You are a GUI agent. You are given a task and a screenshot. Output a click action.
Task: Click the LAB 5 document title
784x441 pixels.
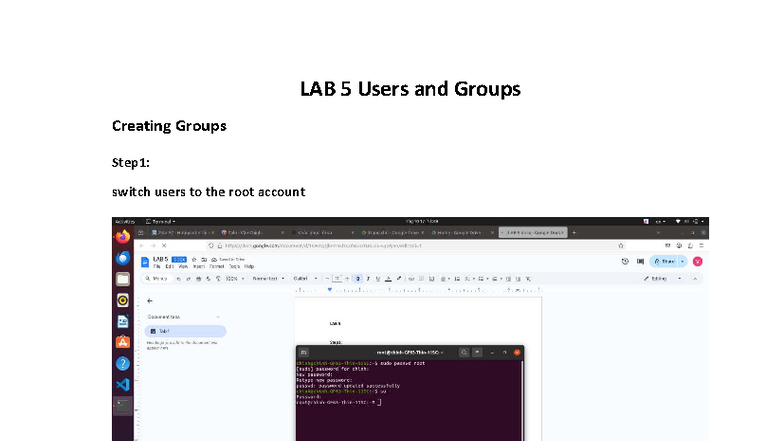(x=160, y=260)
